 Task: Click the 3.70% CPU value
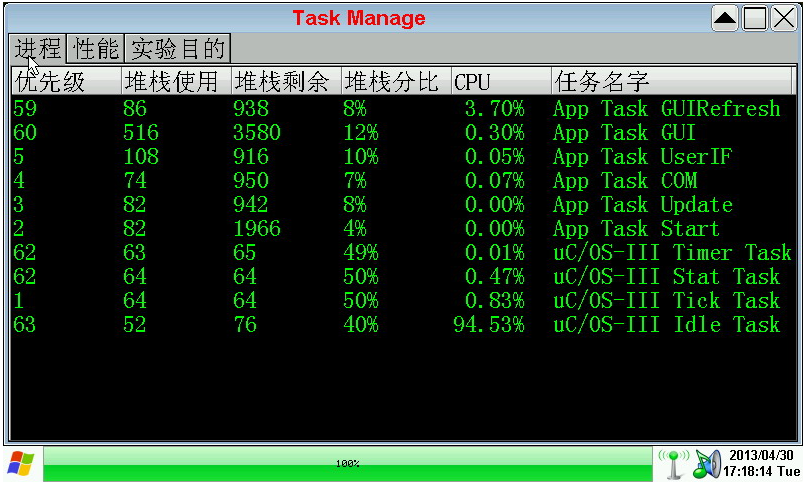(494, 109)
